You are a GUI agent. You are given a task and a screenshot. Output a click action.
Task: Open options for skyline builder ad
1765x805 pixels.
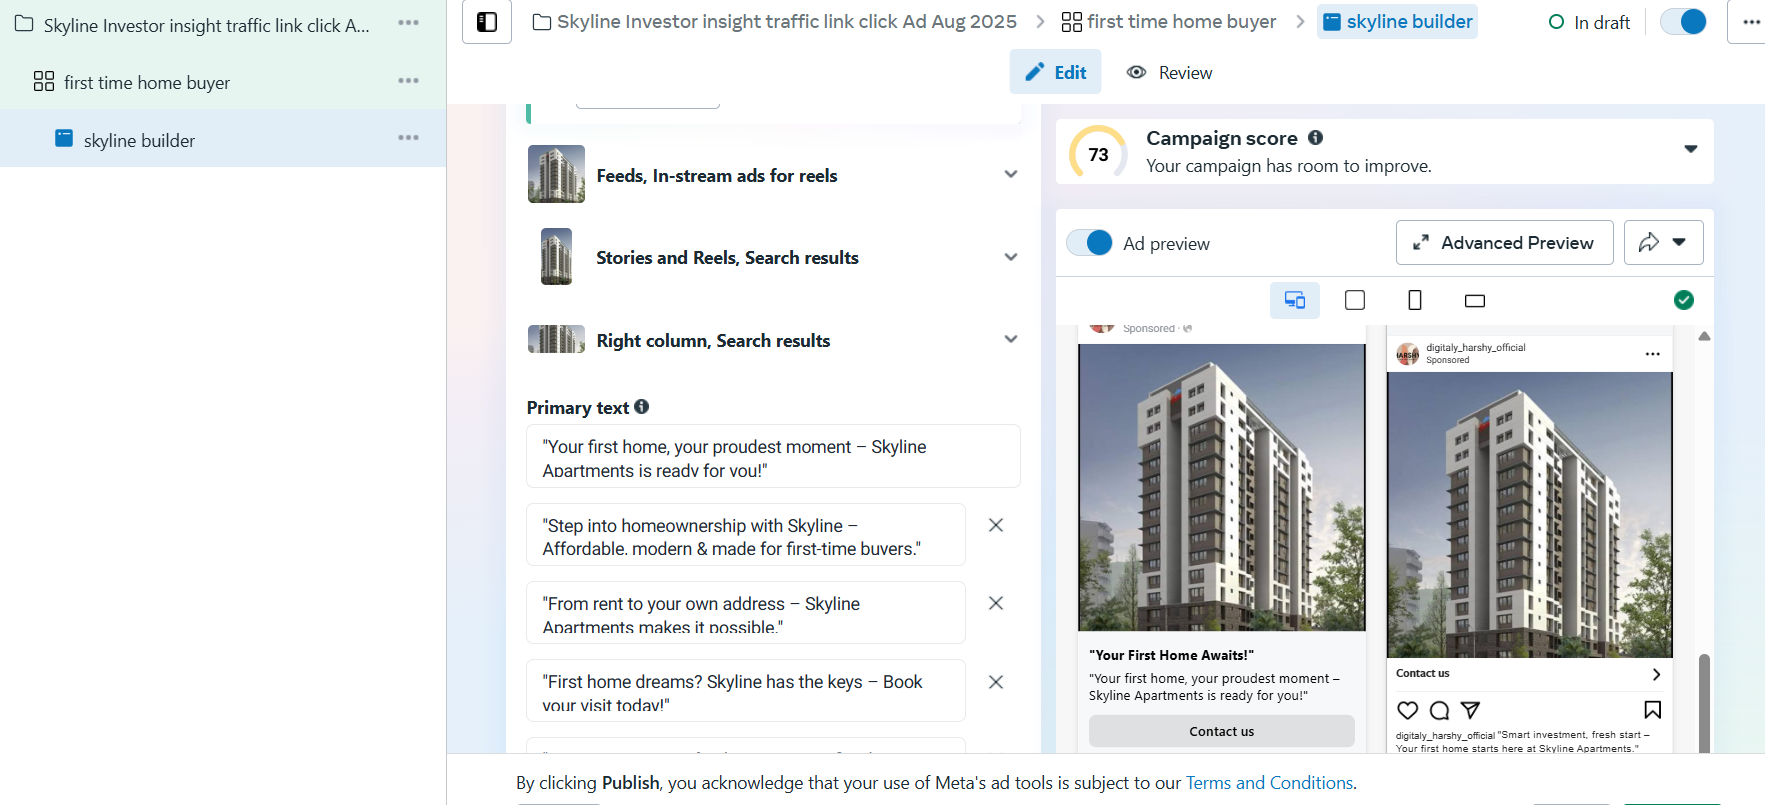point(408,138)
